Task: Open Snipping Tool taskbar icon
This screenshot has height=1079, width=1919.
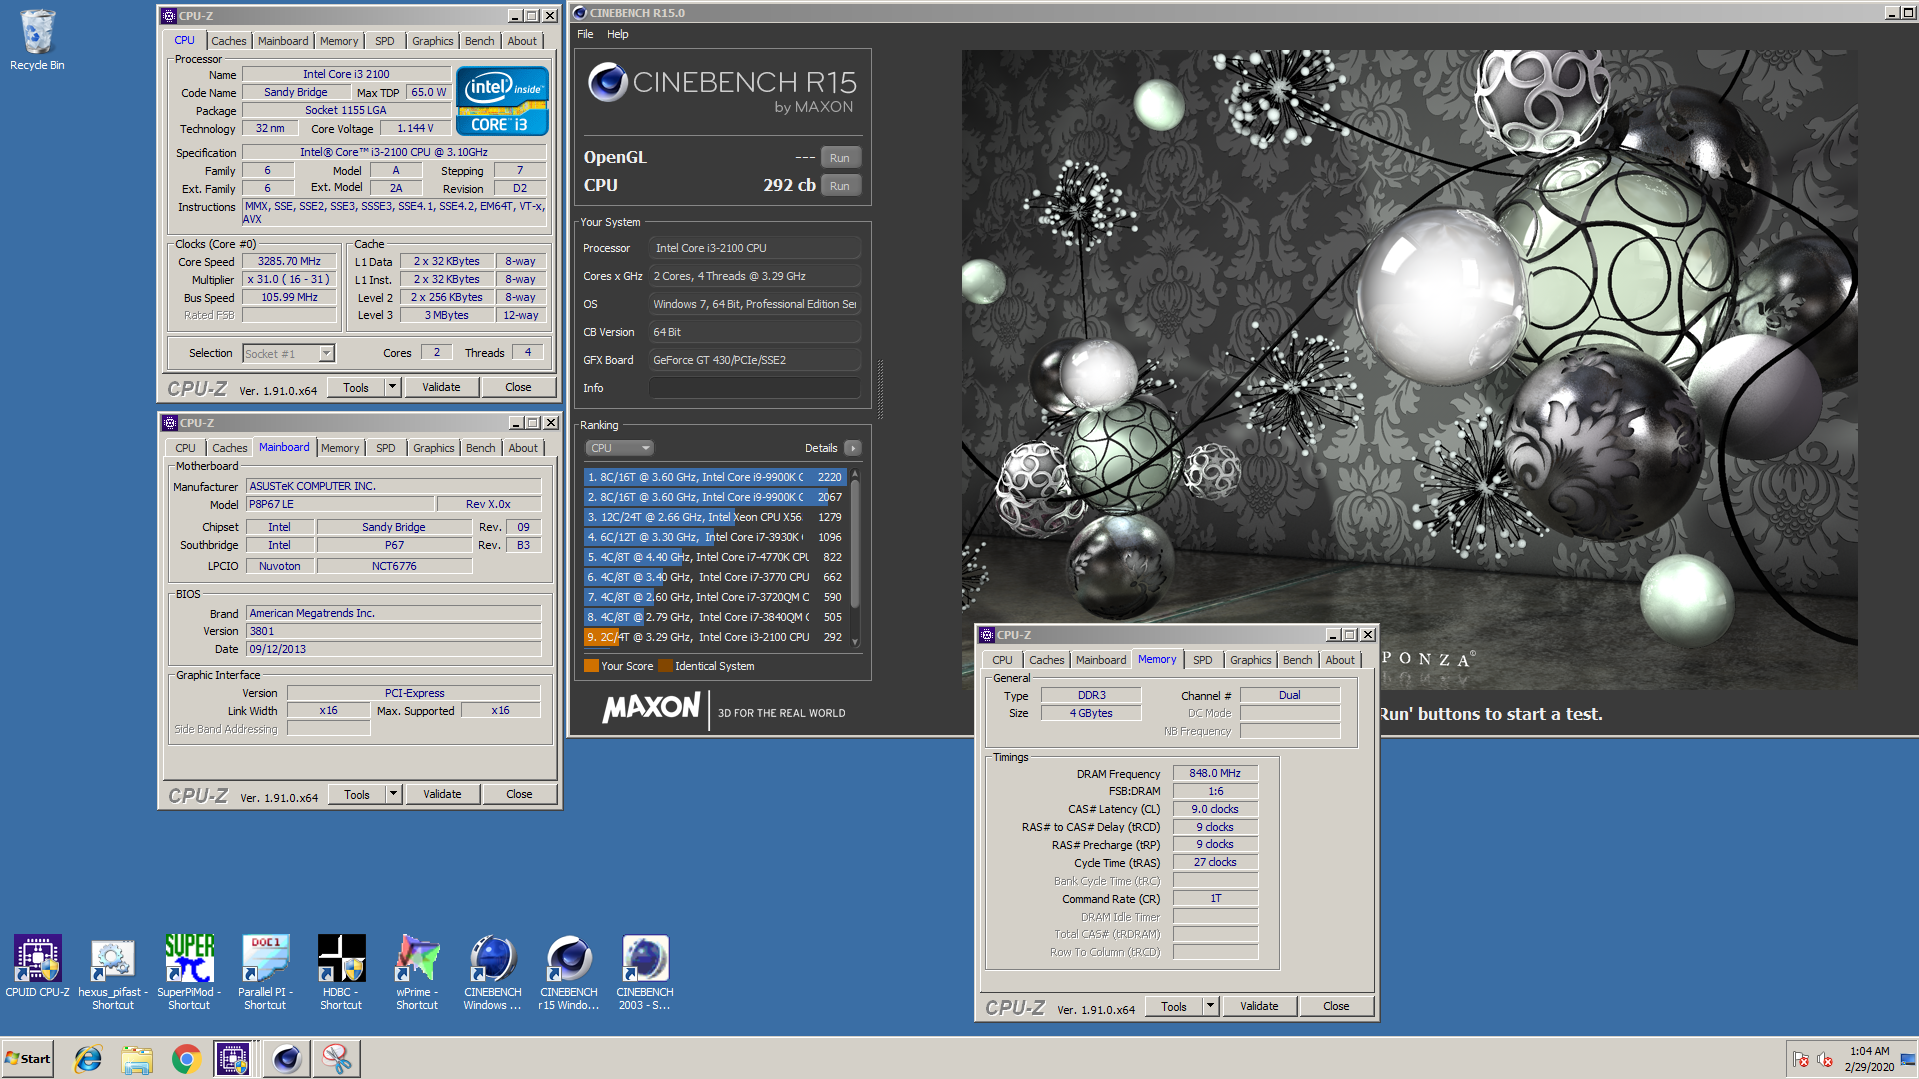Action: tap(336, 1059)
